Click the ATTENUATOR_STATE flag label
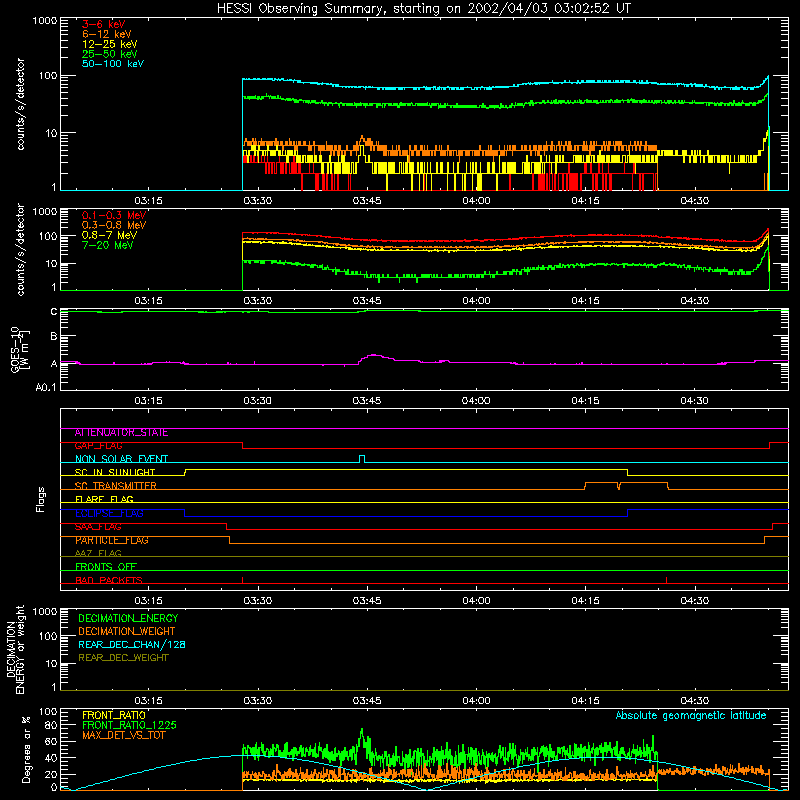This screenshot has width=800, height=800. click(121, 433)
